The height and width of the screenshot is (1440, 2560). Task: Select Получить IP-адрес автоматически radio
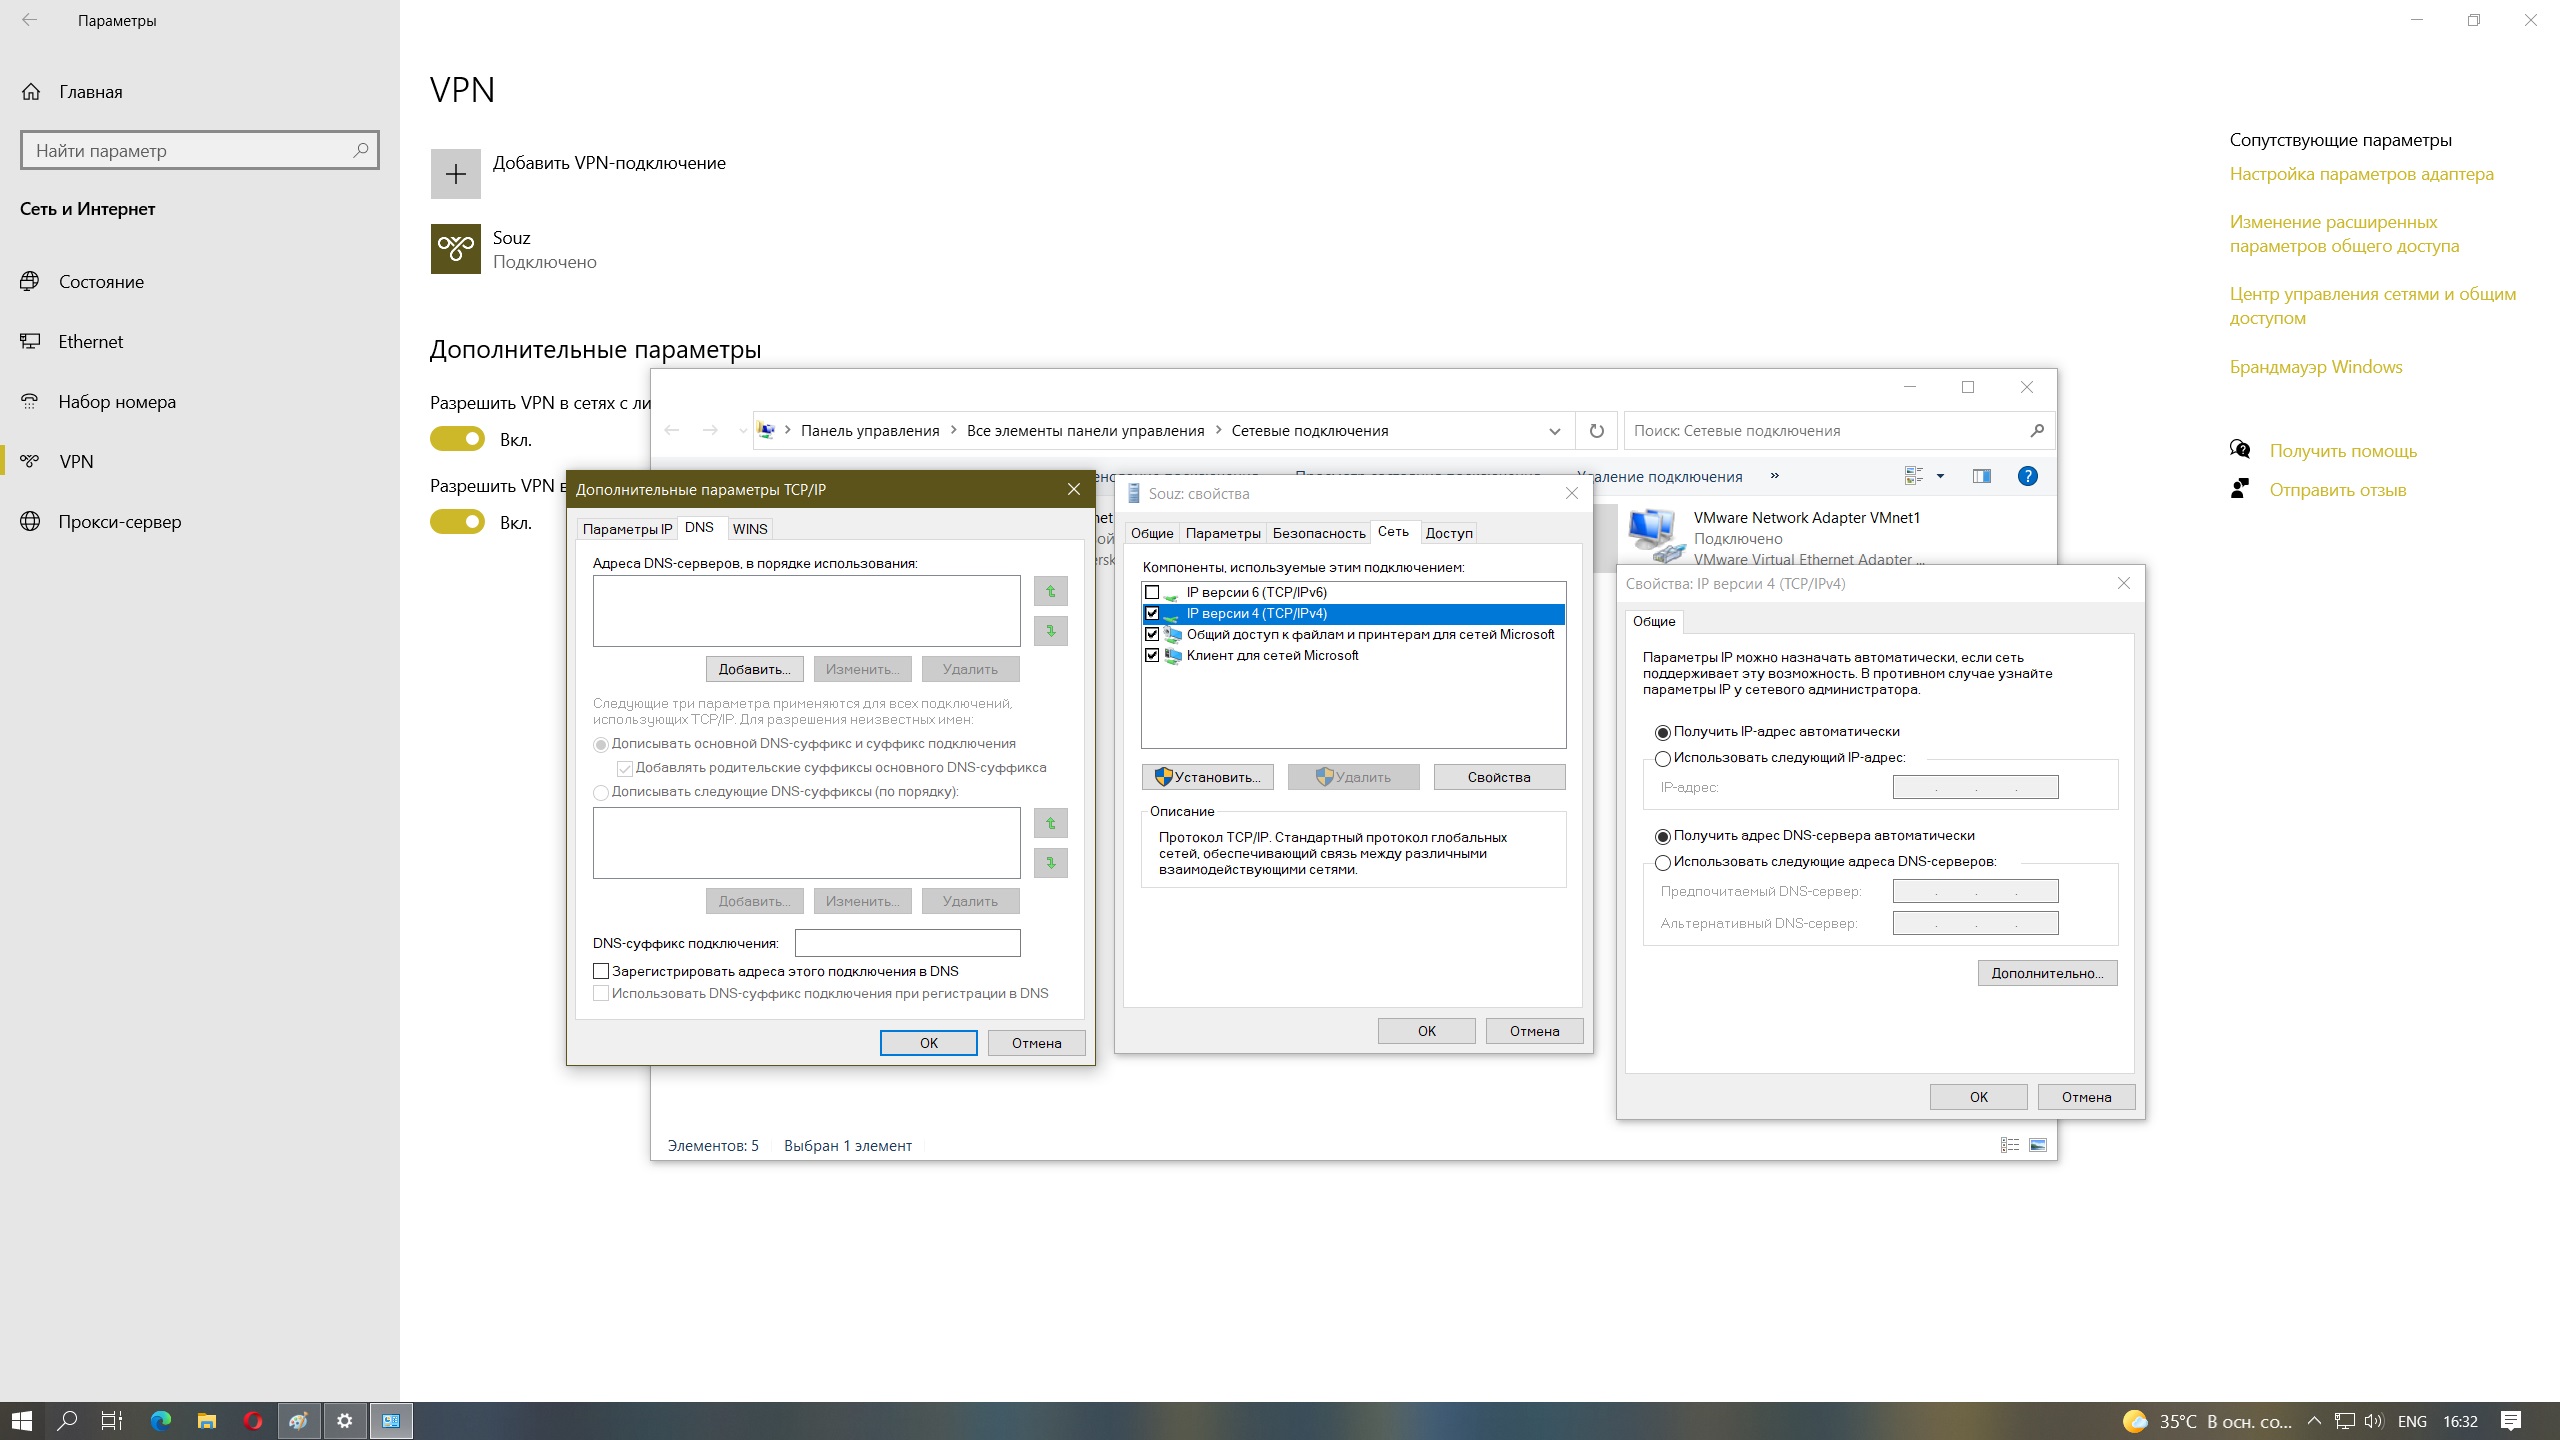click(x=1663, y=732)
